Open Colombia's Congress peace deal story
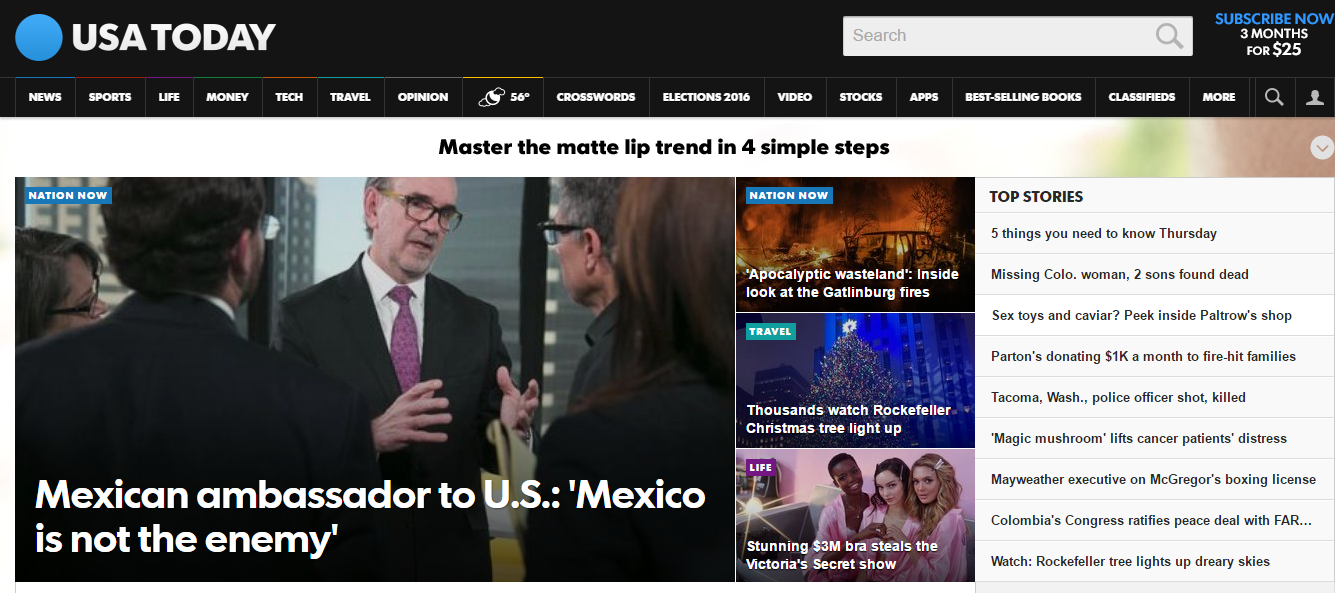1335x593 pixels. click(x=1156, y=520)
